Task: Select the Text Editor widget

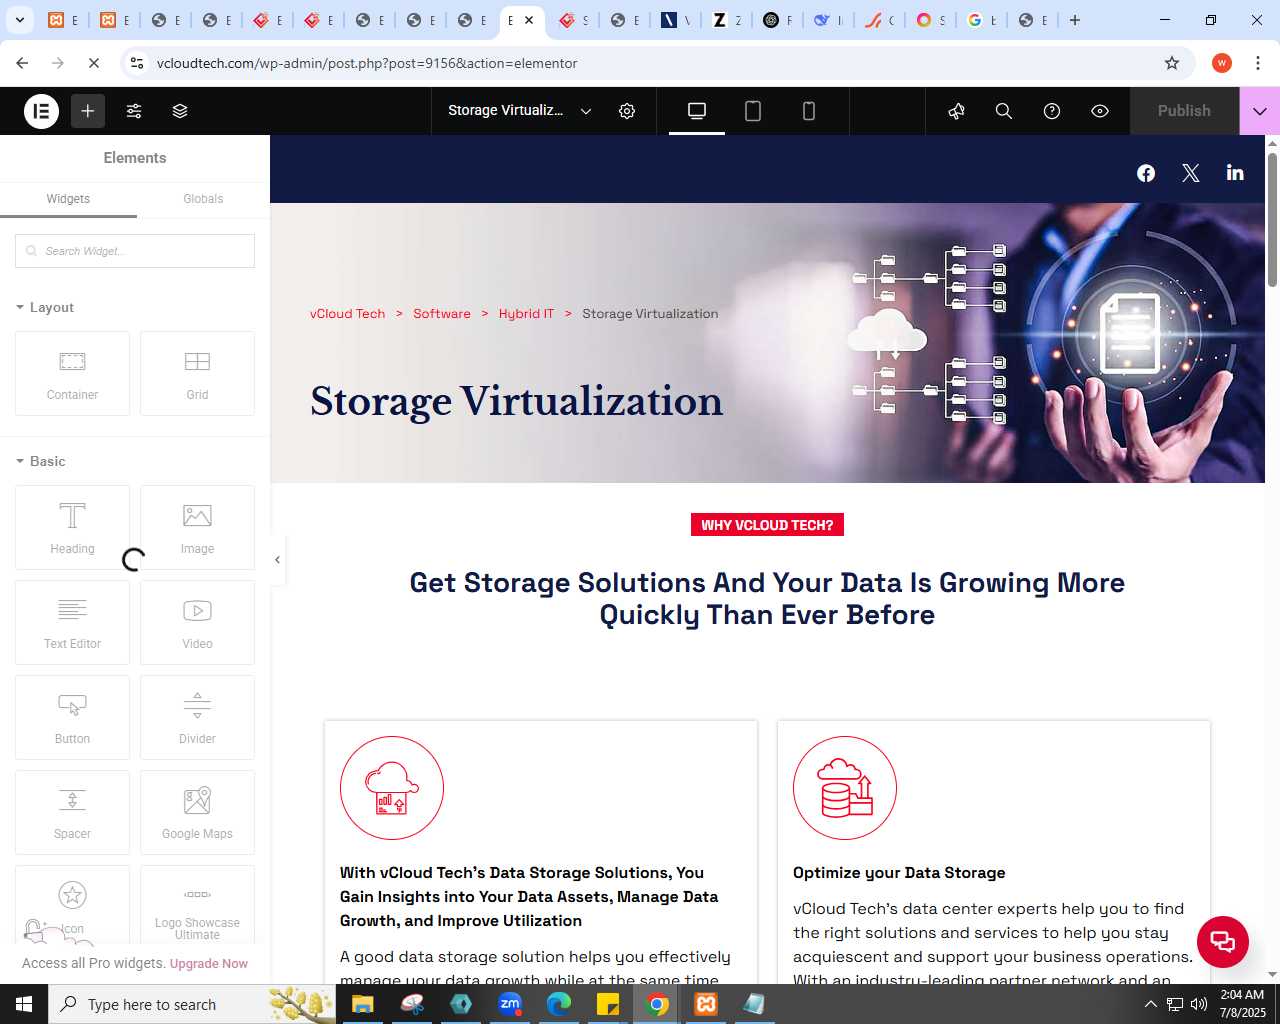Action: pyautogui.click(x=72, y=622)
